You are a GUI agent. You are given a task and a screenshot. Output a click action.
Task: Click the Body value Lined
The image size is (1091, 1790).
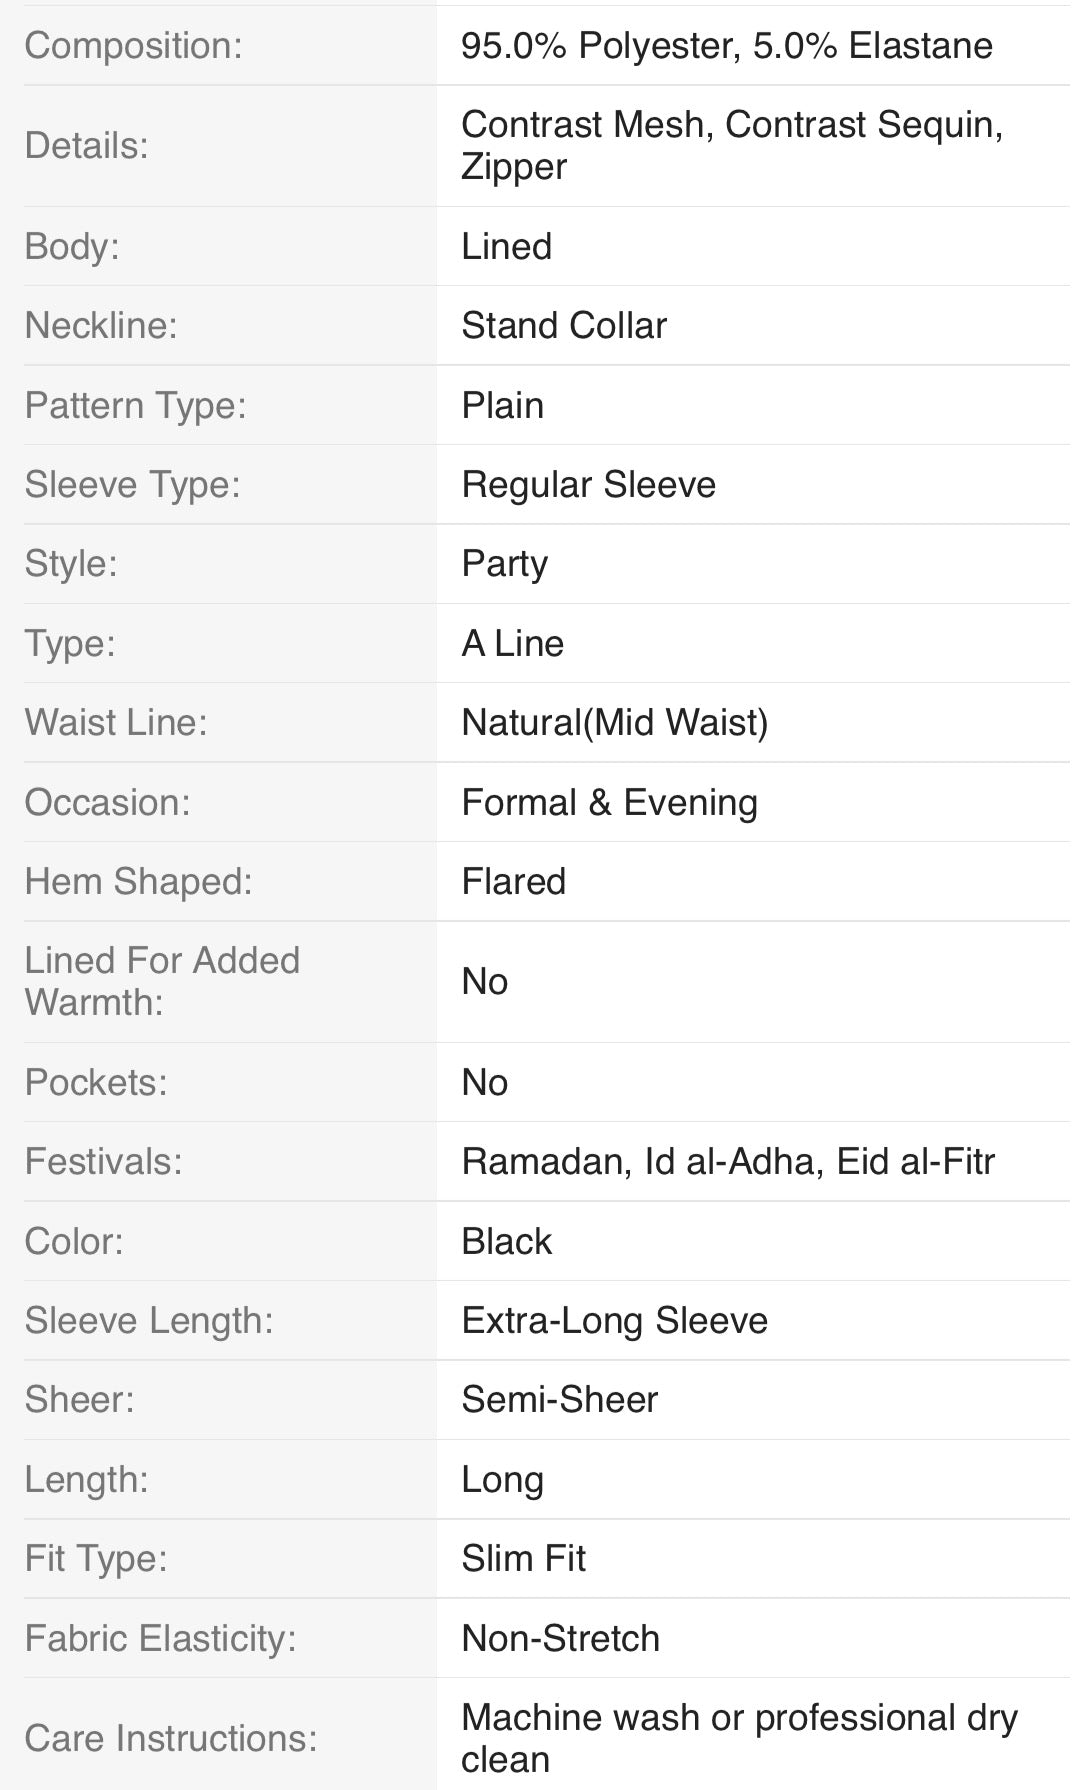coord(506,247)
